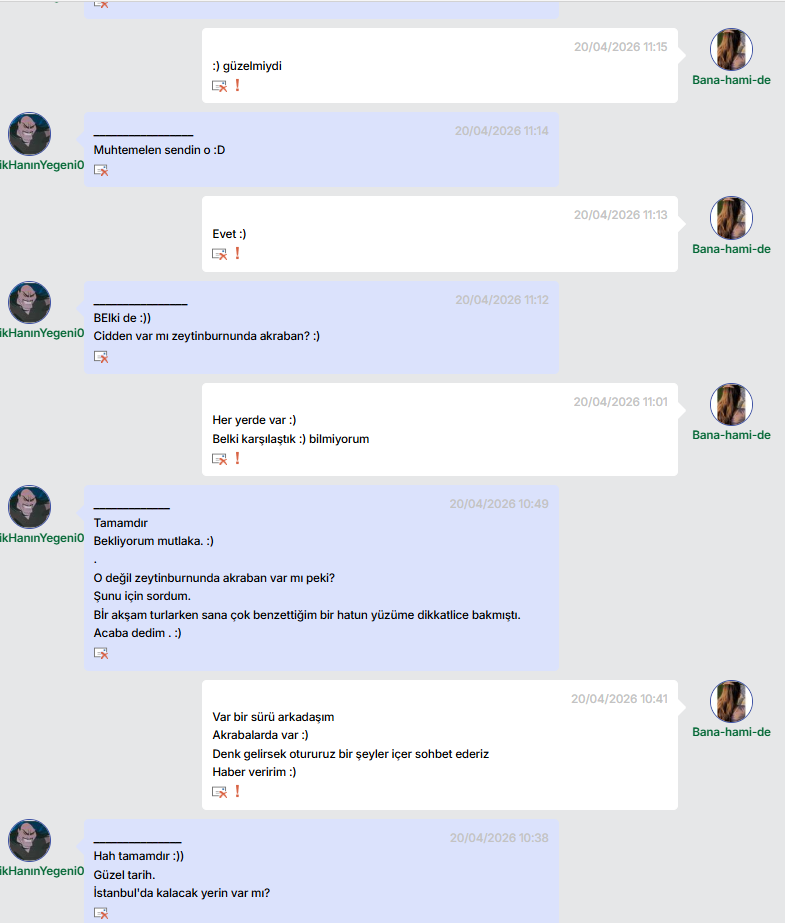
Task: Click exclamation icon under "Belki karşılaştık" message
Action: tap(237, 458)
